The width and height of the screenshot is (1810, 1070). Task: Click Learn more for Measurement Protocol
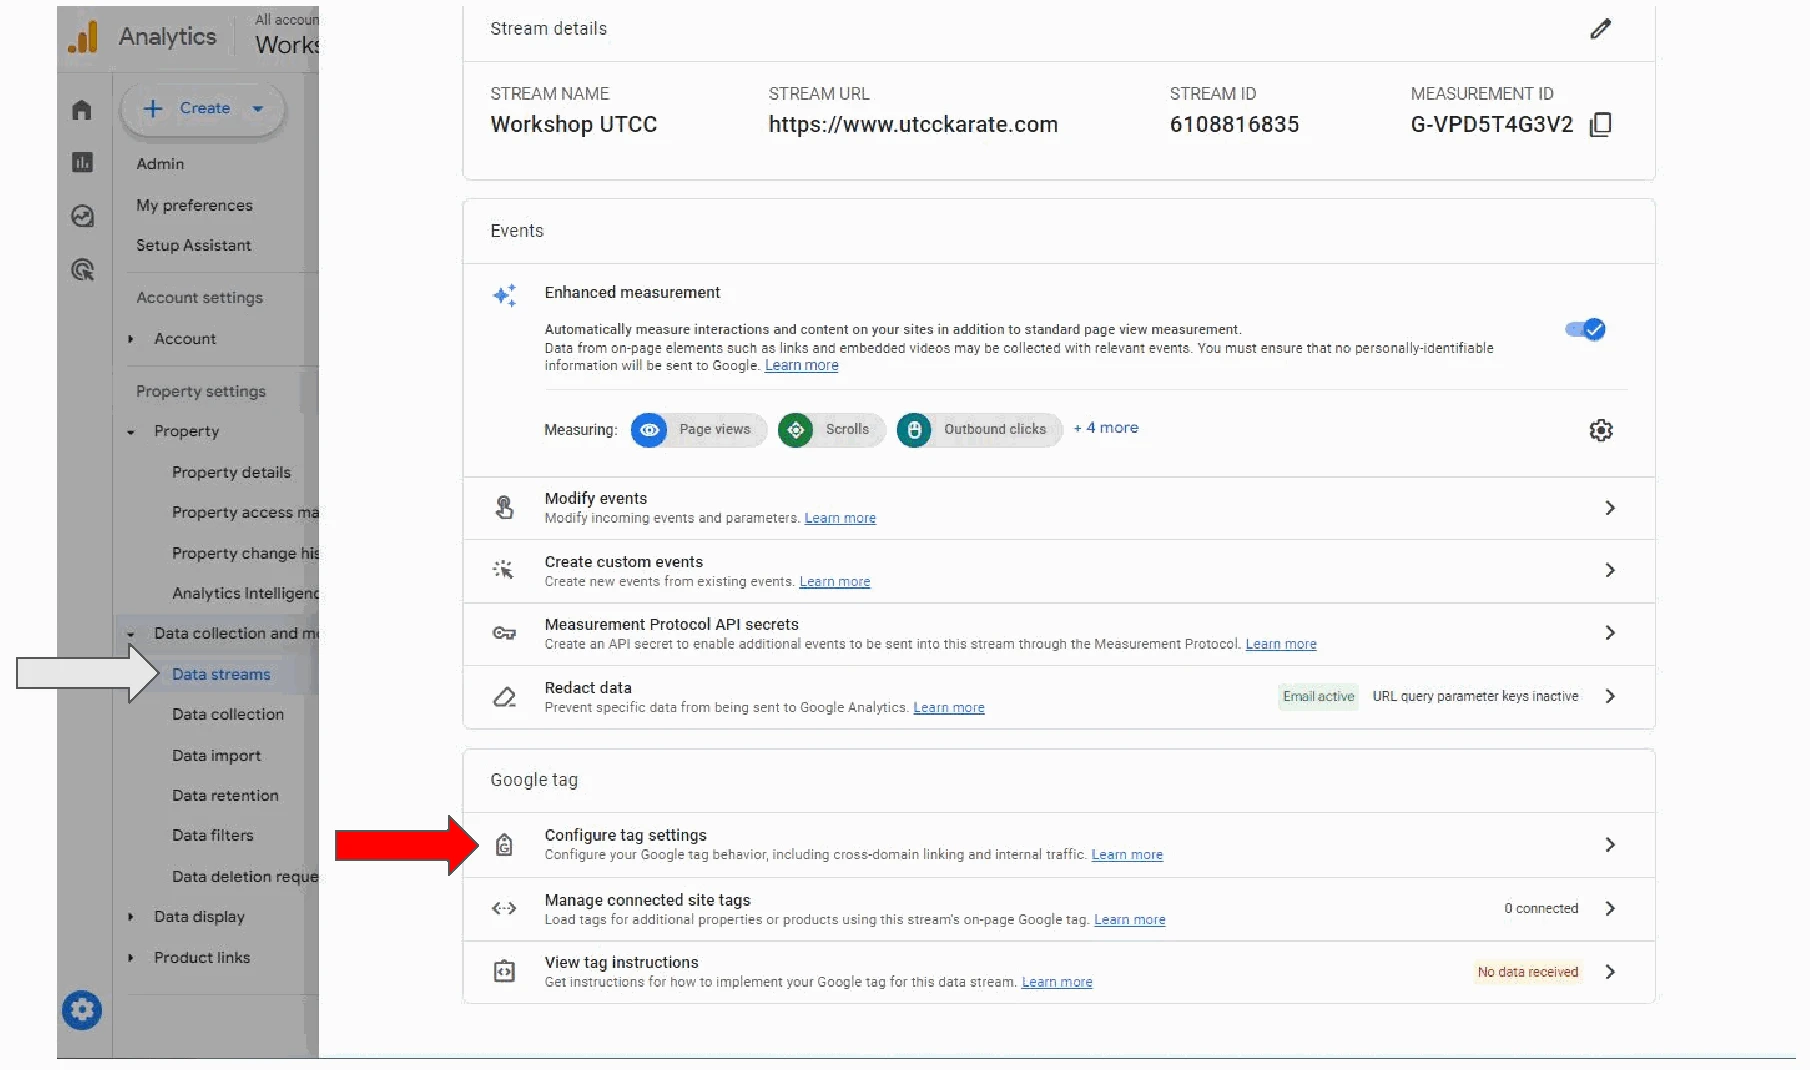click(1281, 644)
